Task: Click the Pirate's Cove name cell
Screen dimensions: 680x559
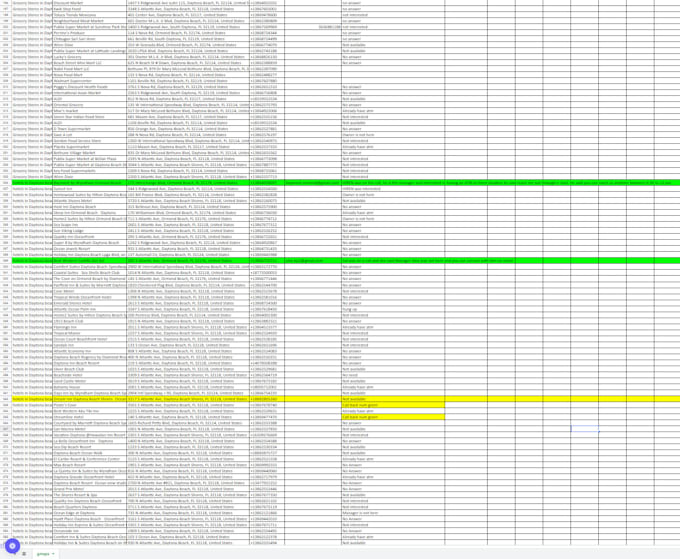Action: [90, 405]
